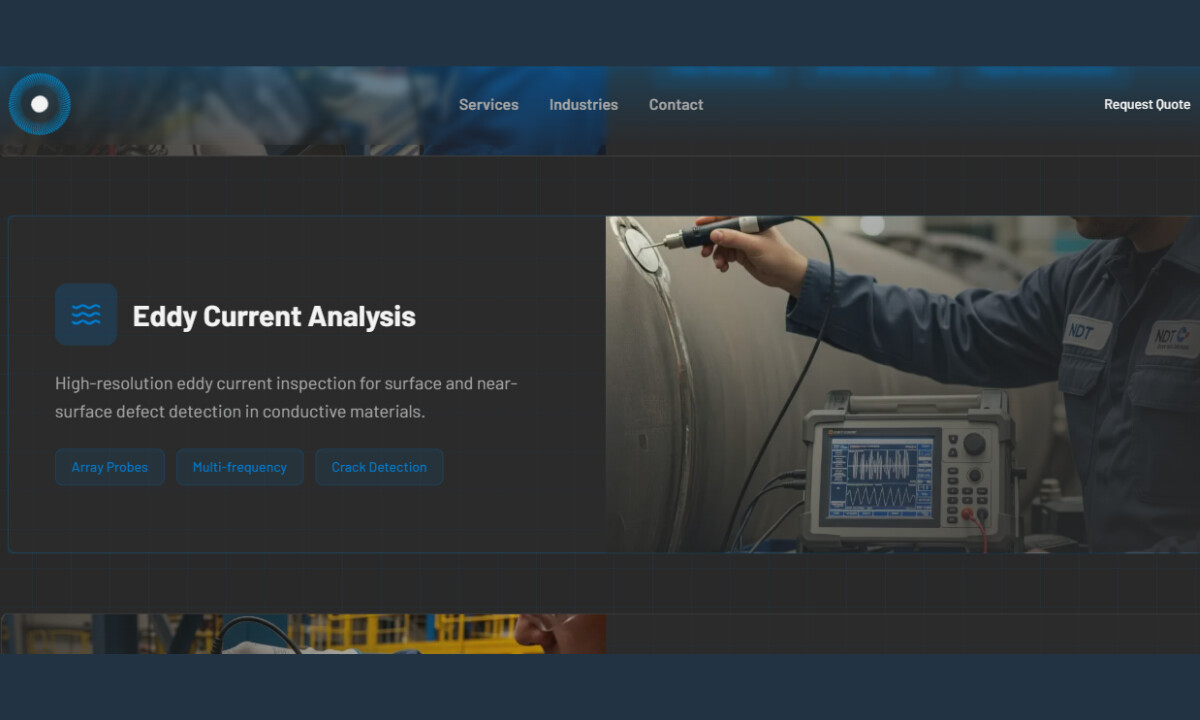Toggle the Array Probes capability tag
This screenshot has height=720, width=1200.
pyautogui.click(x=109, y=467)
